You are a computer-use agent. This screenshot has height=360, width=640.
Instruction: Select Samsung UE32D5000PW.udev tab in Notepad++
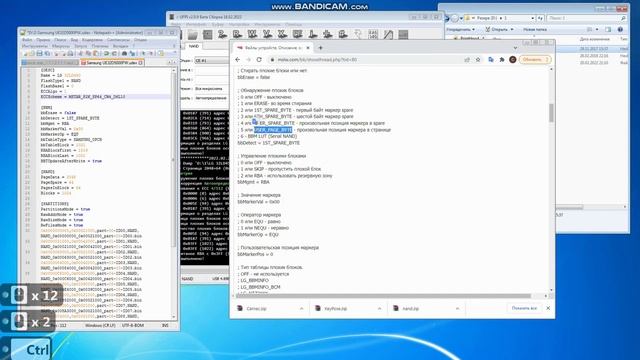(111, 63)
